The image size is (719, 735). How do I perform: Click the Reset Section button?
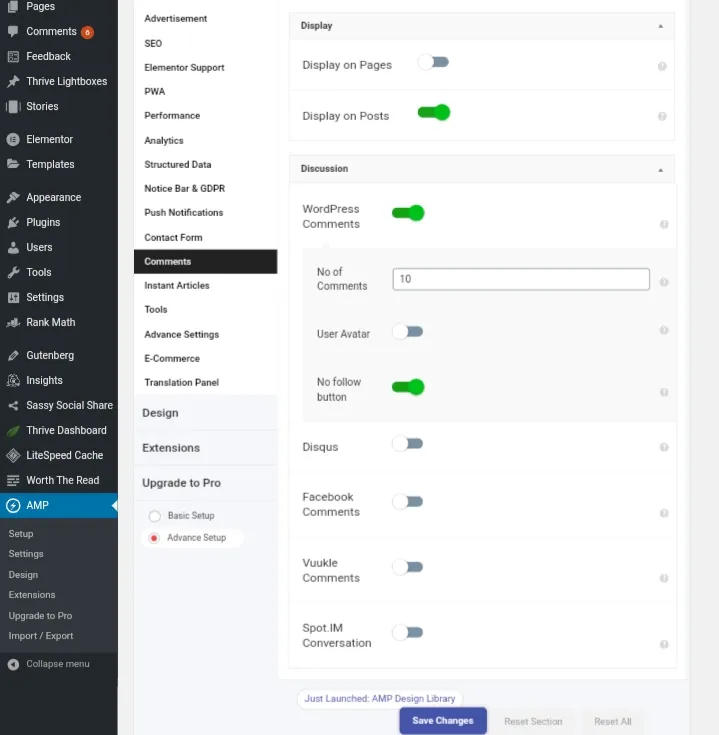[x=533, y=721]
